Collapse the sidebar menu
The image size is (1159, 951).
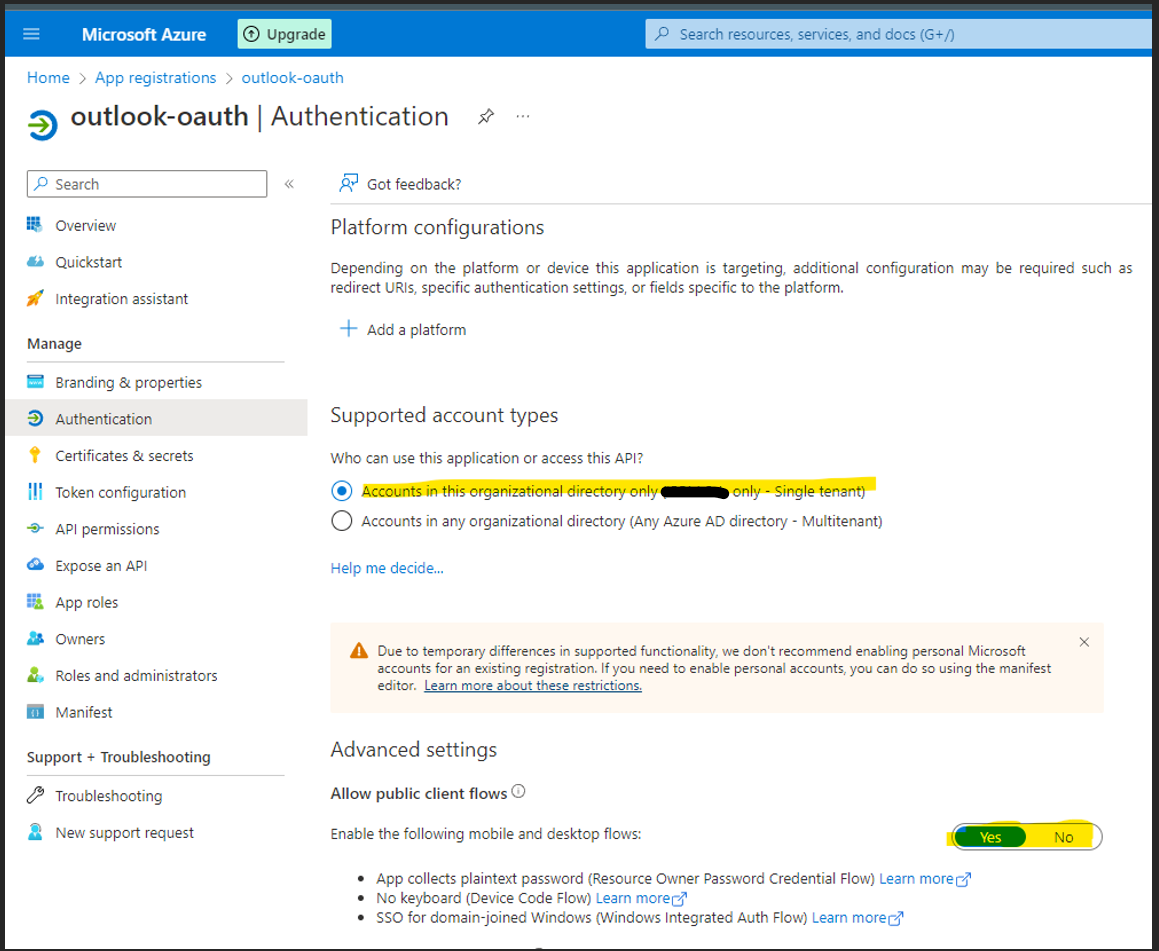(x=290, y=184)
